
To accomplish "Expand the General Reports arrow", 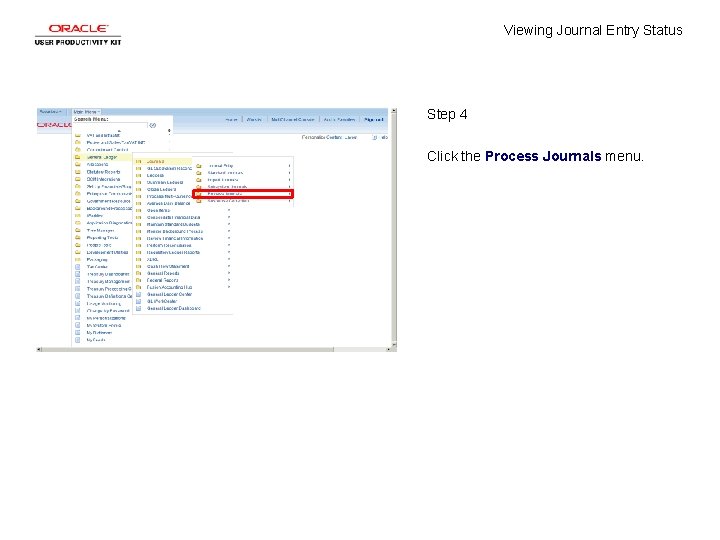I will point(229,273).
